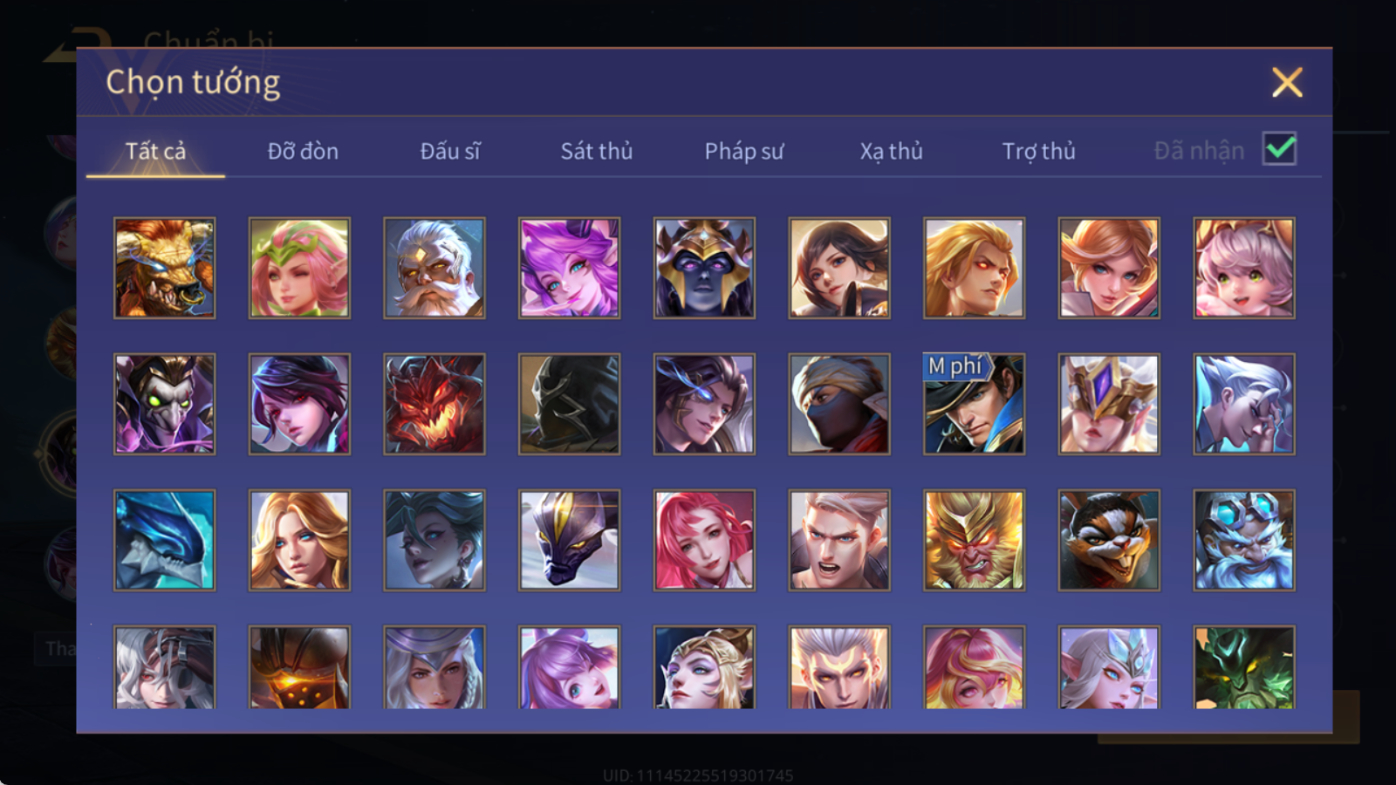1396x785 pixels.
Task: Switch to the 'Đỡ đòn' tab
Action: point(303,151)
